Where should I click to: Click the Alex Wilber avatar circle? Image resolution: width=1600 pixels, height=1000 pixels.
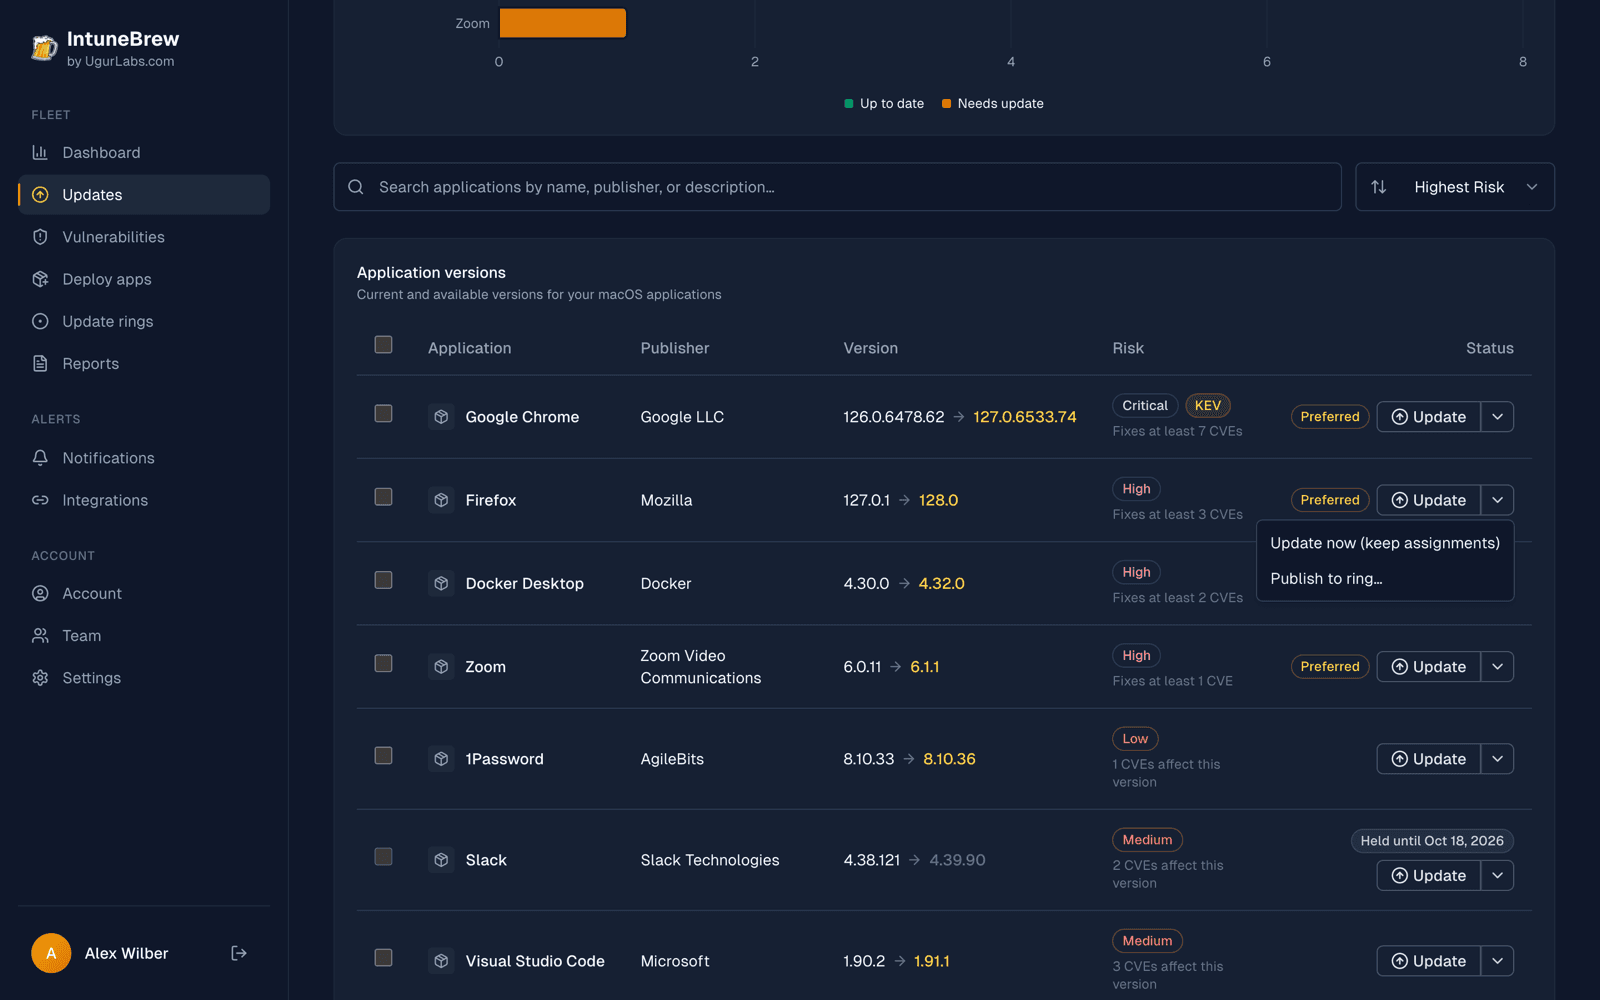click(51, 953)
